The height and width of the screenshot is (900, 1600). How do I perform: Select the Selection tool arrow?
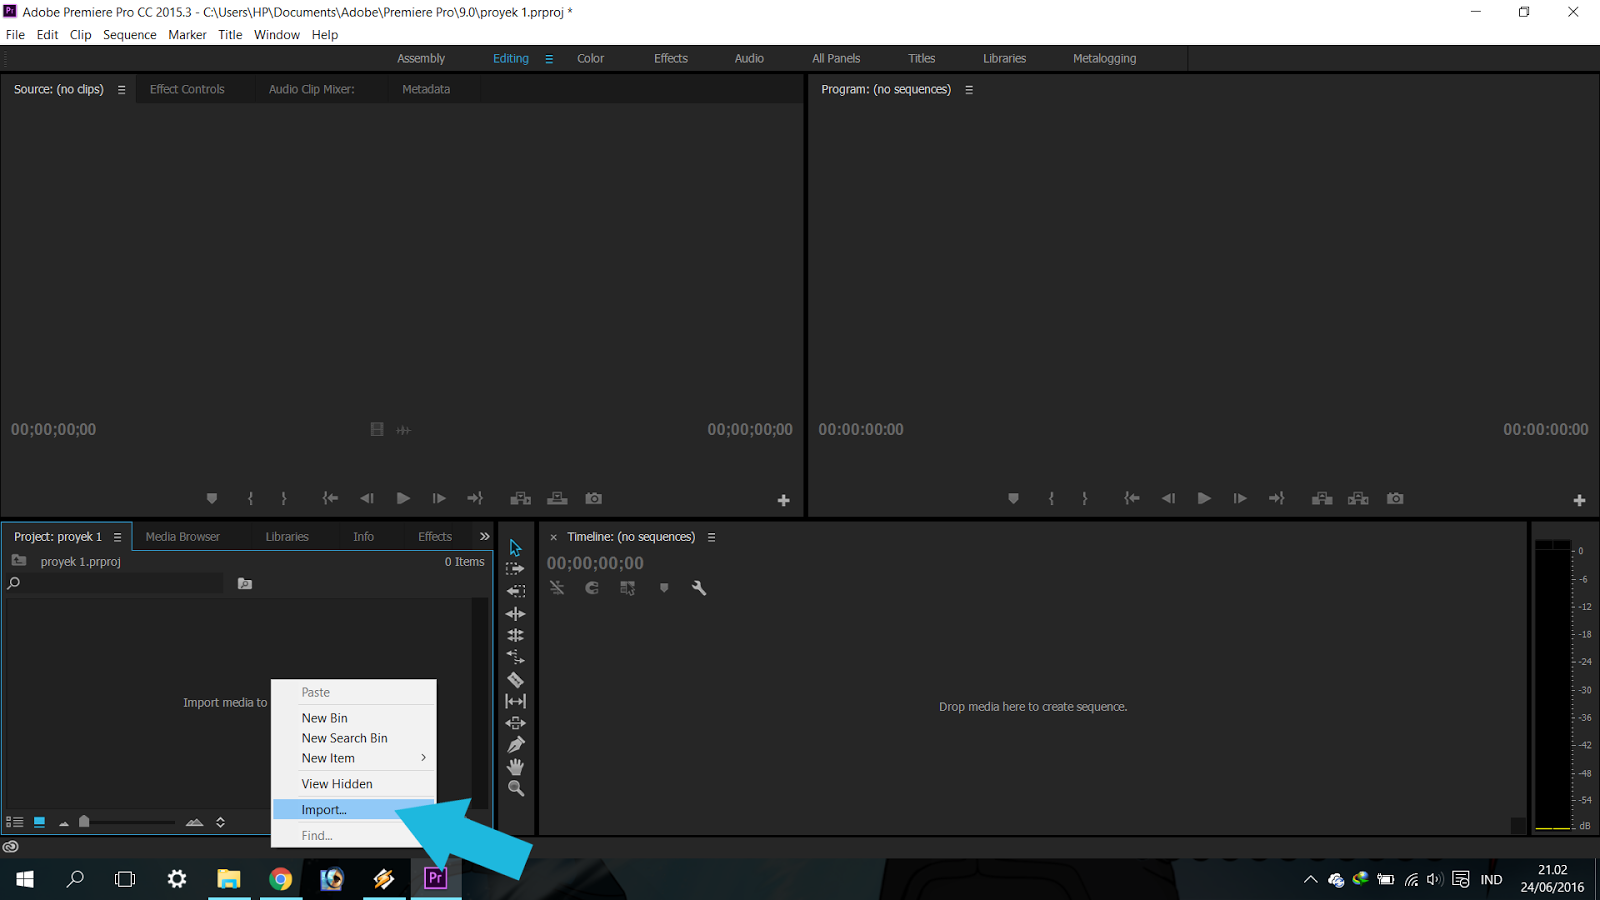(515, 548)
